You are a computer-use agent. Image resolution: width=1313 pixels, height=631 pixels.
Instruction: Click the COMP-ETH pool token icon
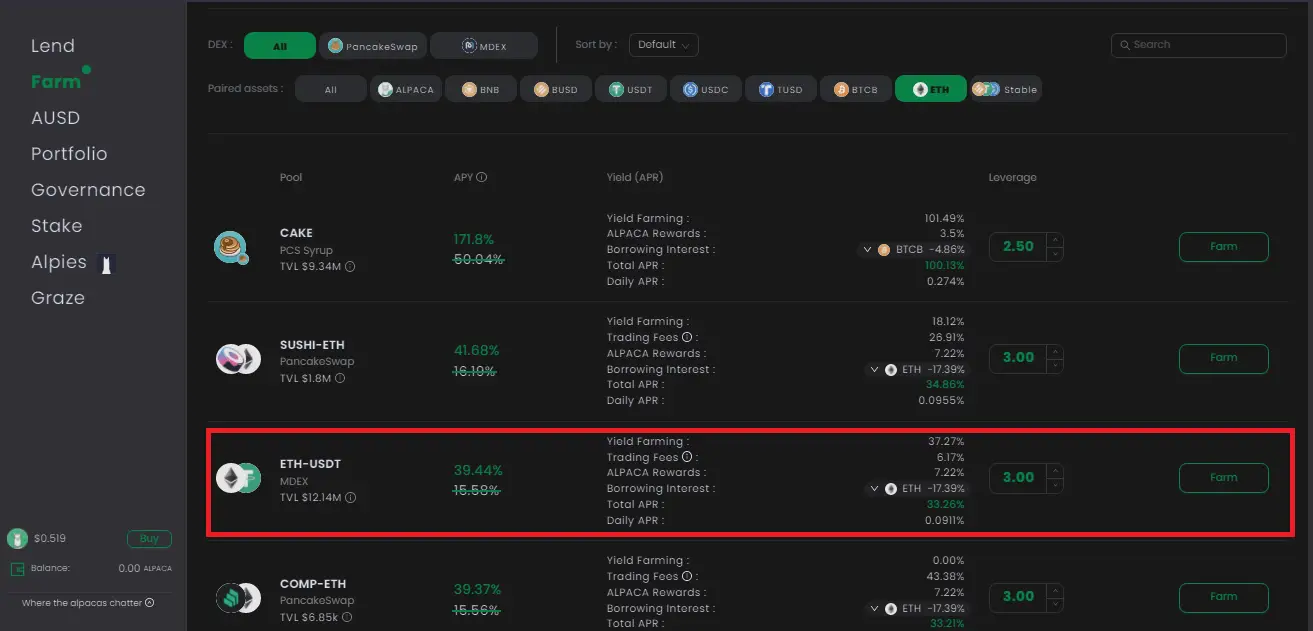[x=238, y=598]
